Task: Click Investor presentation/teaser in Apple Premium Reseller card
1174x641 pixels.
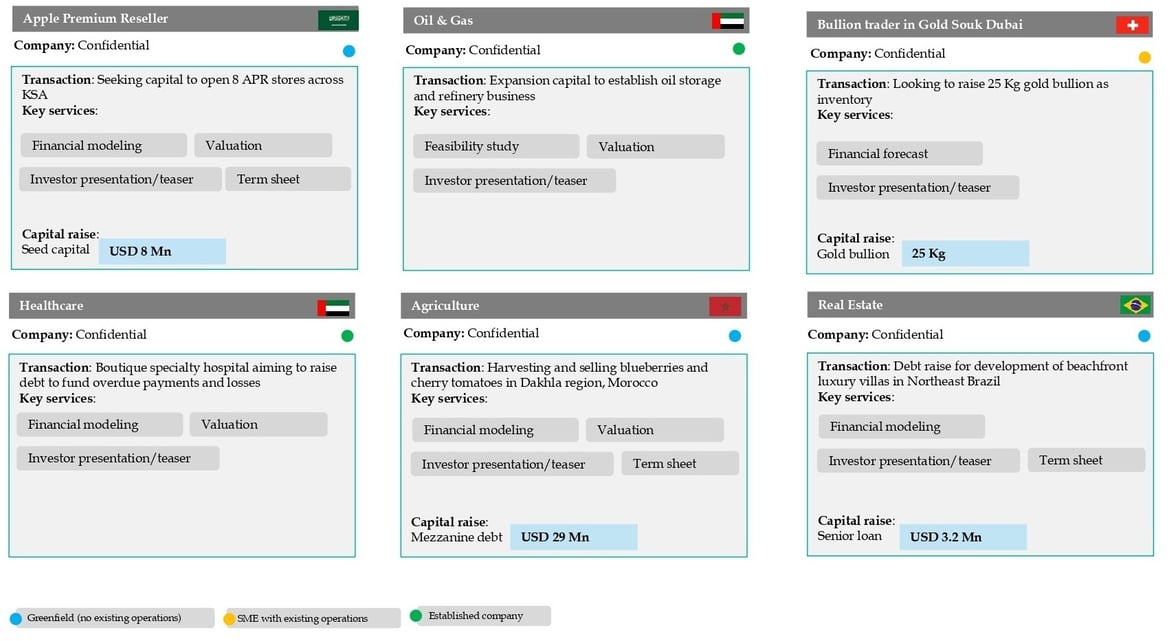Action: click(x=120, y=179)
